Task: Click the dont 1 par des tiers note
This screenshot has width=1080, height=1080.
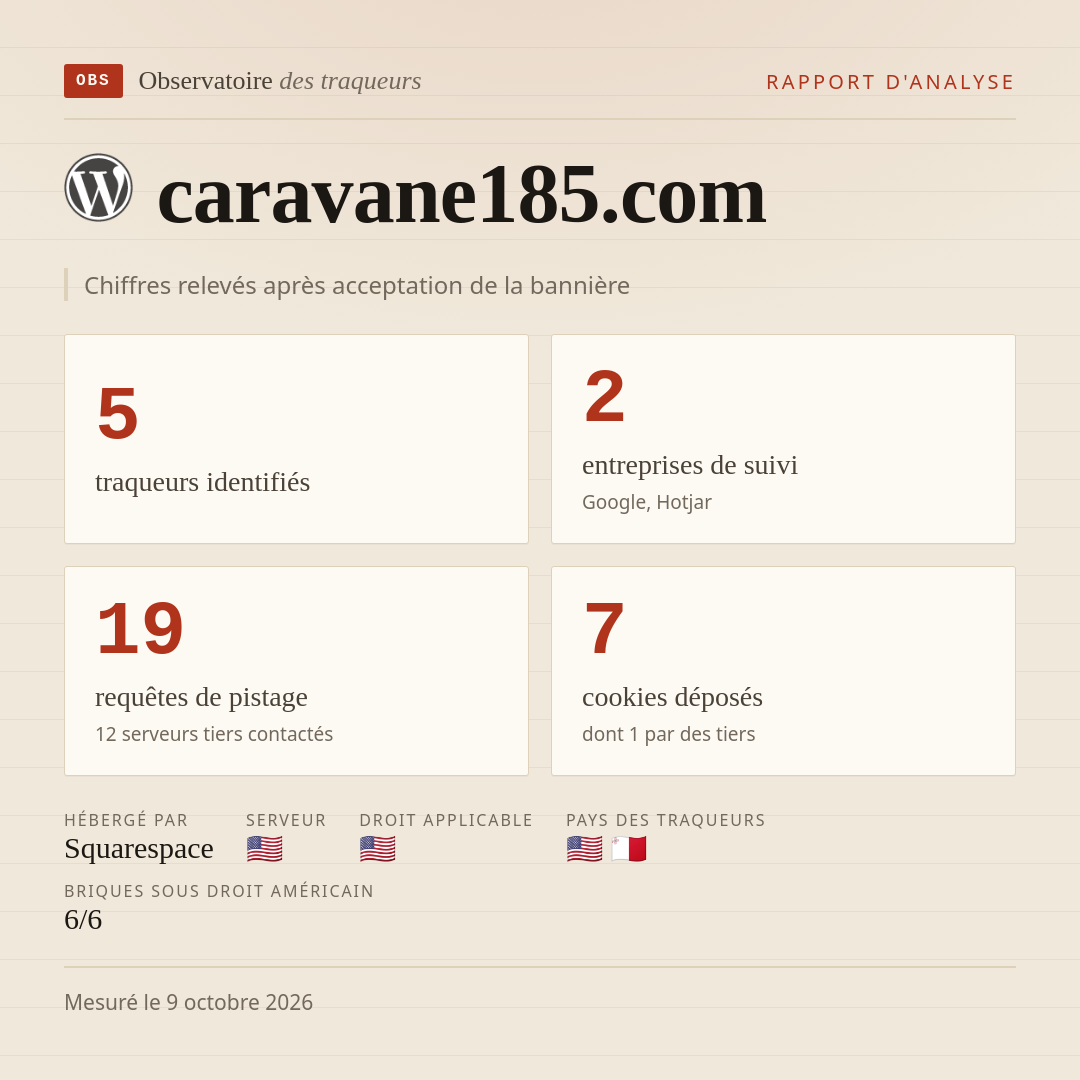Action: [x=669, y=734]
